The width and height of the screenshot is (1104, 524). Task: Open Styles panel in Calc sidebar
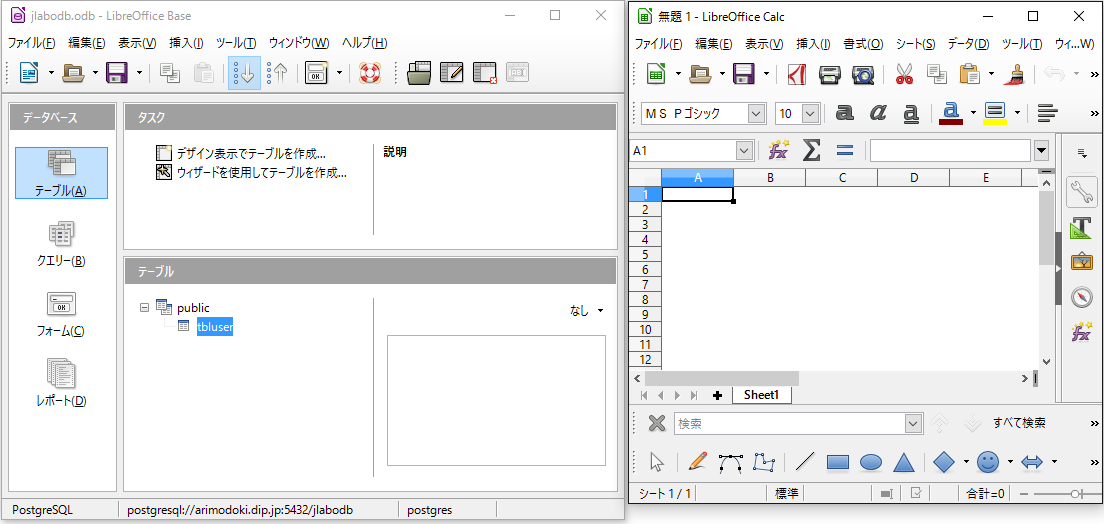point(1081,228)
